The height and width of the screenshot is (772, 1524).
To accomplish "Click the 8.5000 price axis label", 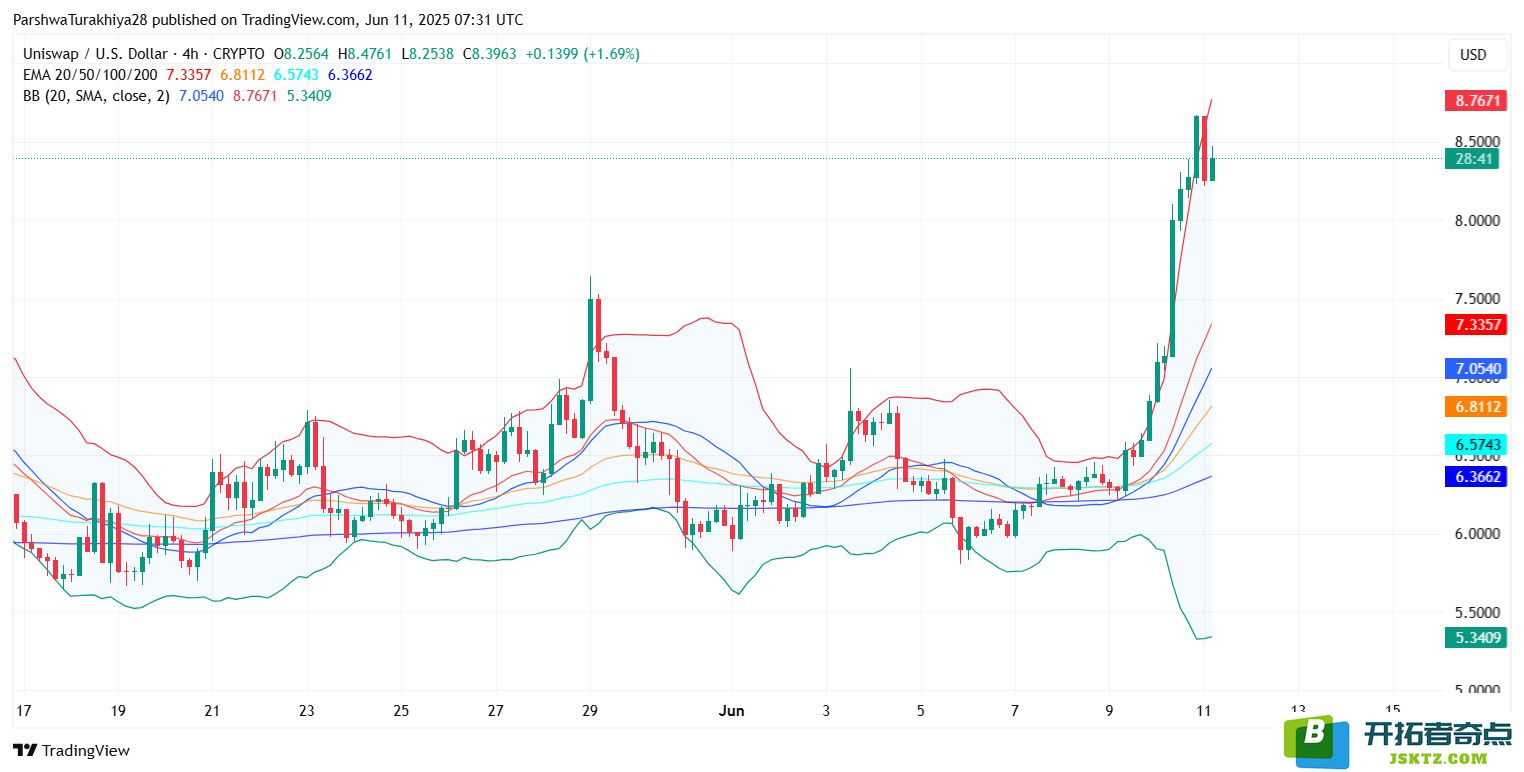I will 1478,141.
